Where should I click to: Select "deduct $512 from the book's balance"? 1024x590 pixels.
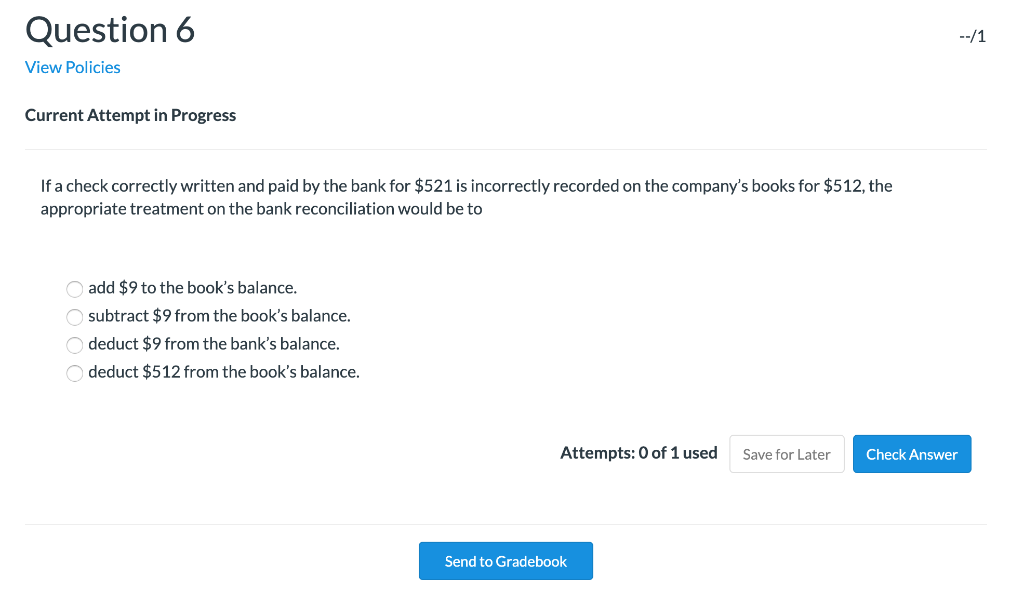pos(75,373)
